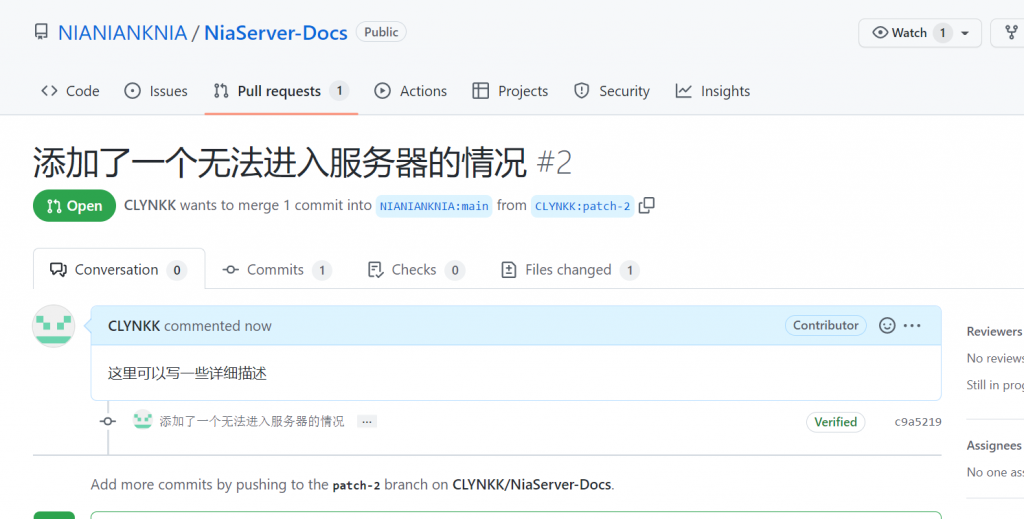Click the NIANIANKNIA:main base branch label
This screenshot has height=519, width=1024.
coord(434,206)
